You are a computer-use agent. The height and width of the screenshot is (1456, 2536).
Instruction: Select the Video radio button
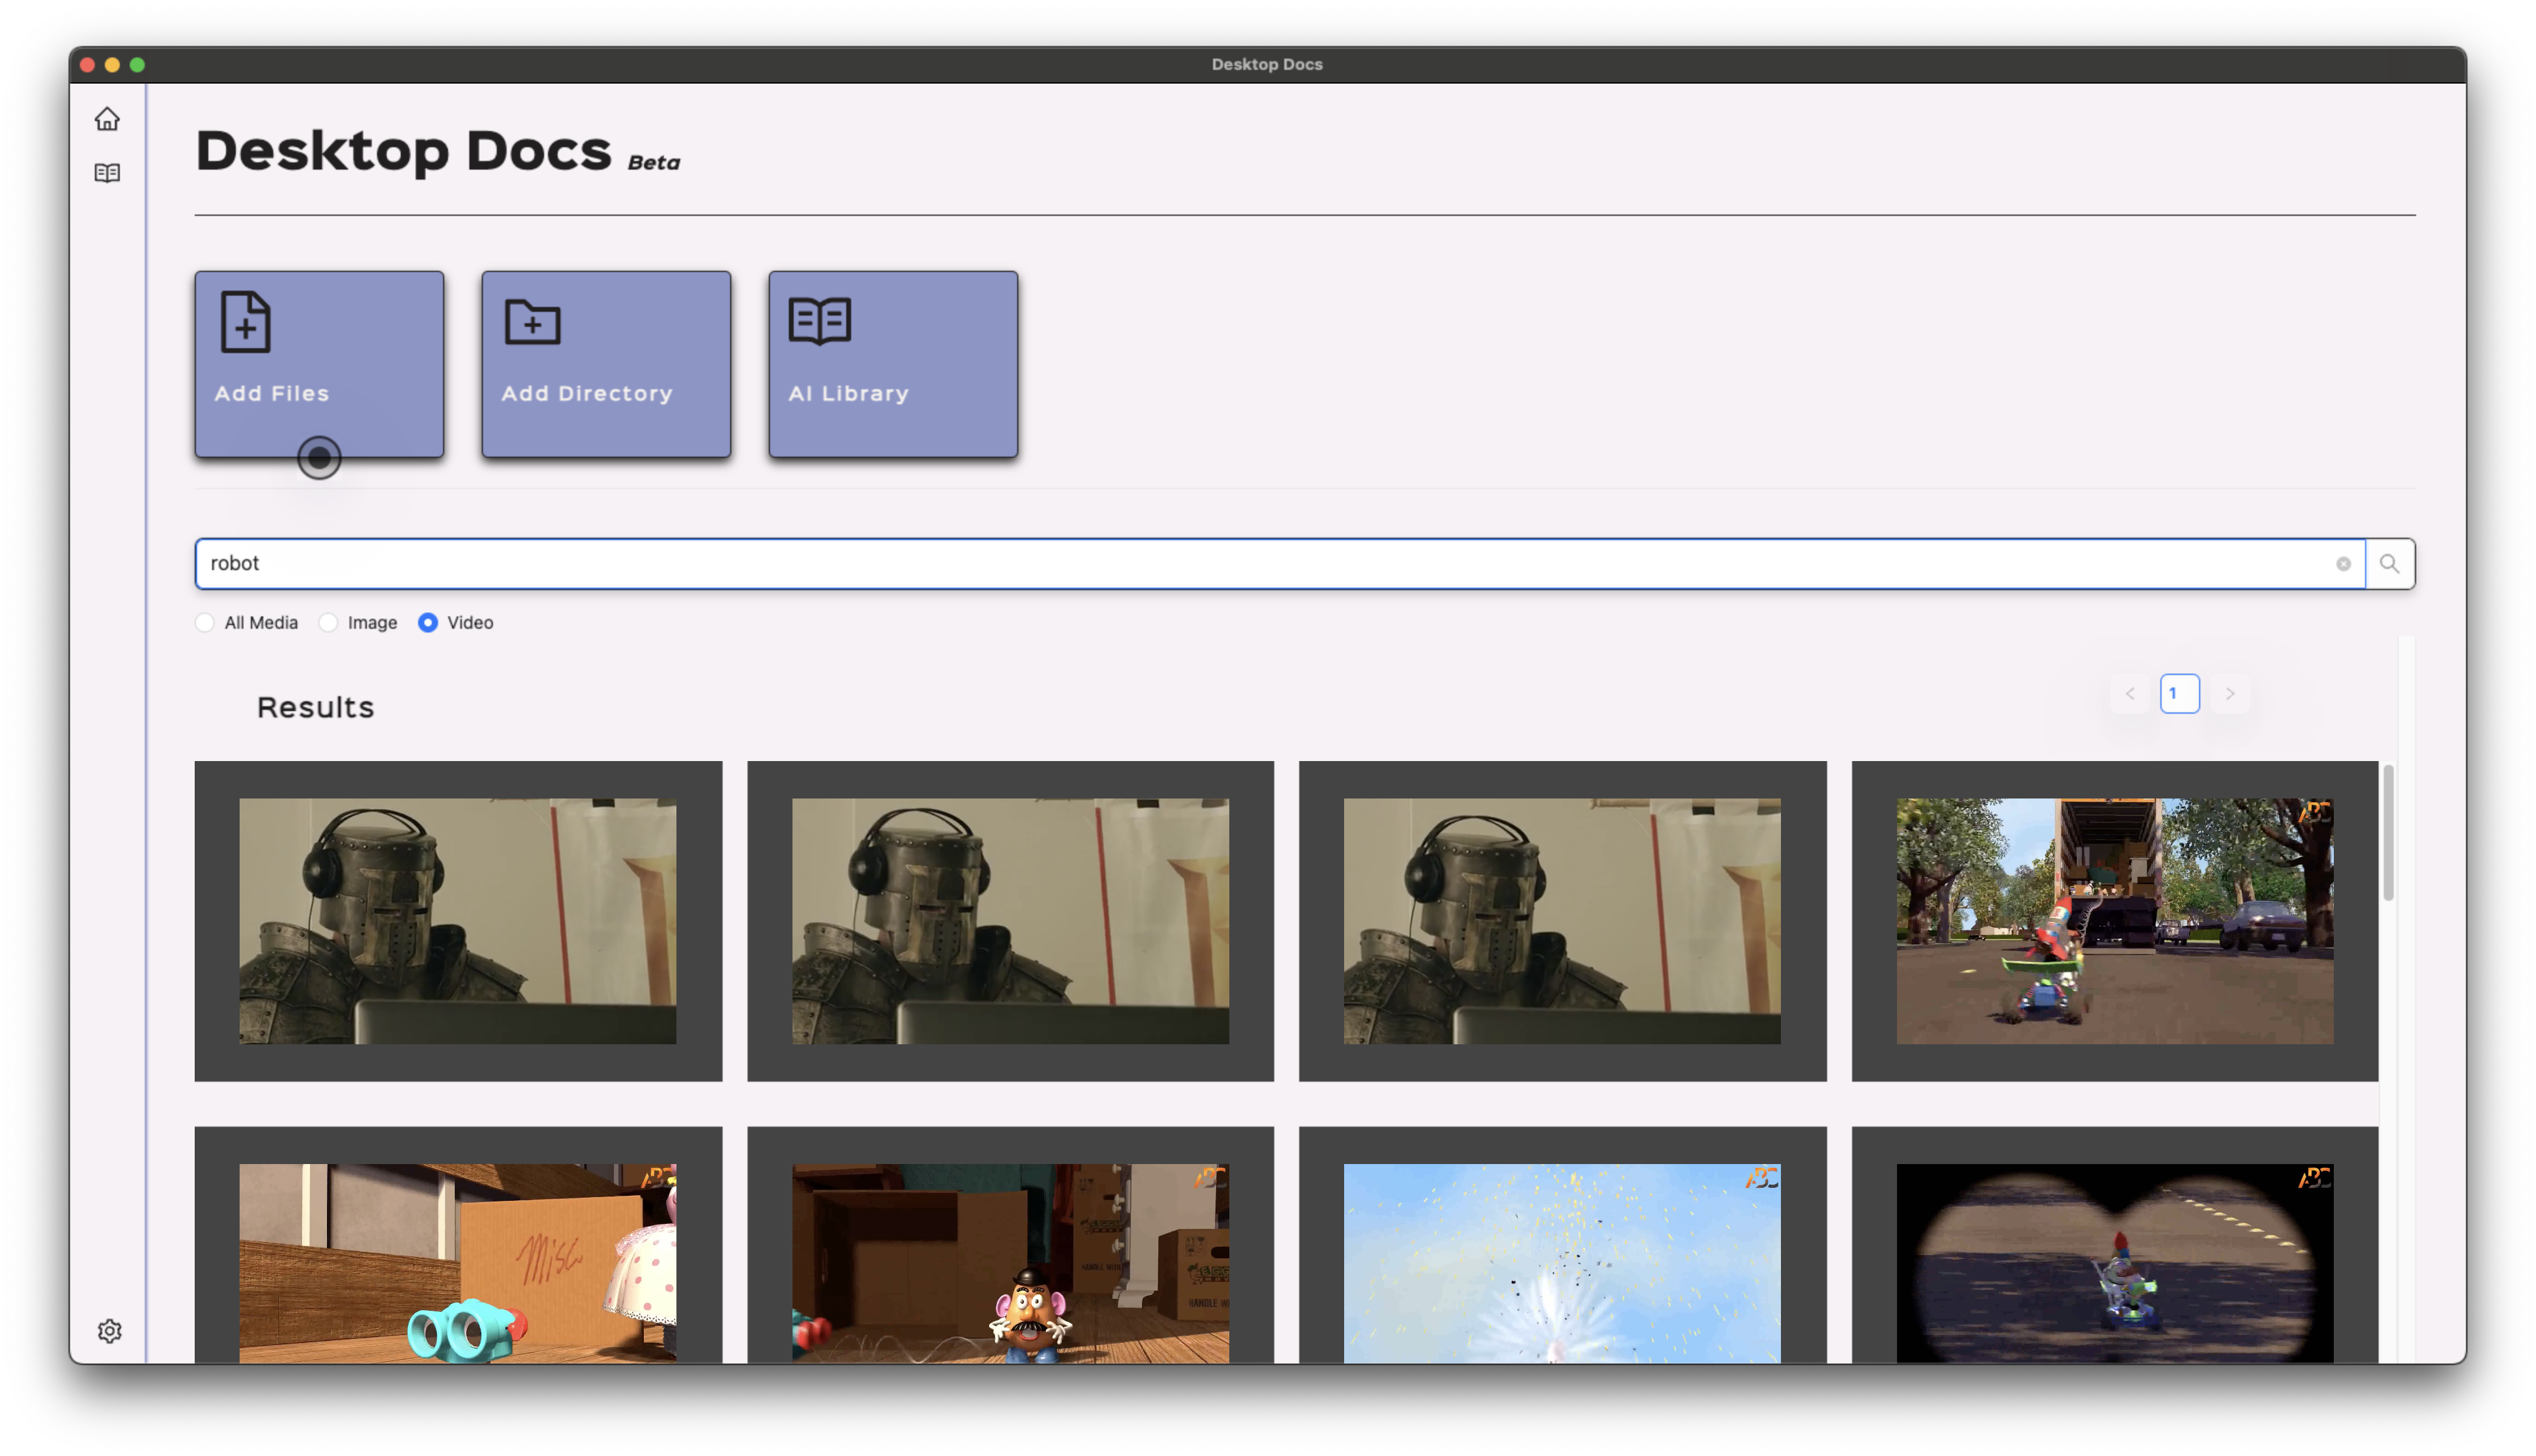tap(428, 622)
